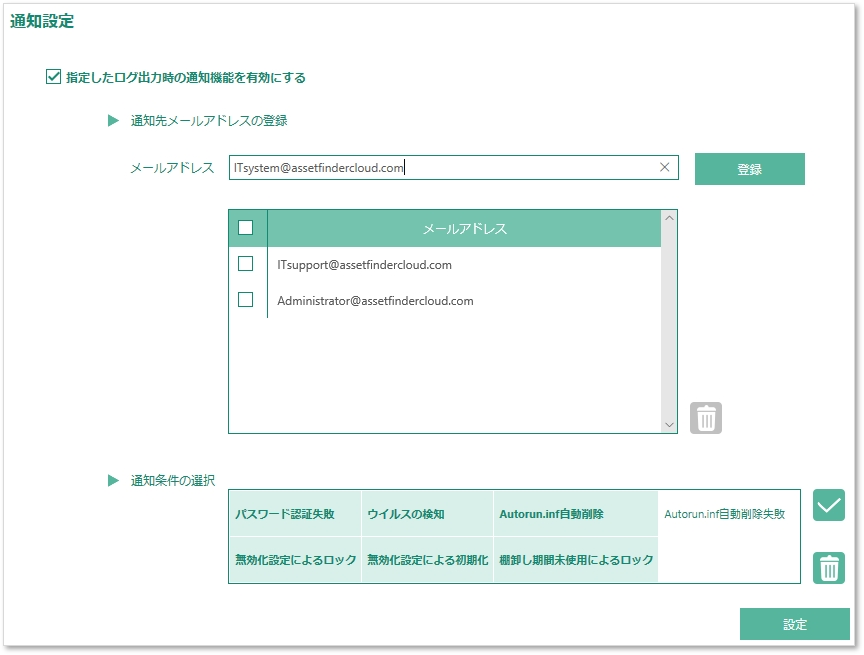Click the メールアドレス column header

pos(464,229)
